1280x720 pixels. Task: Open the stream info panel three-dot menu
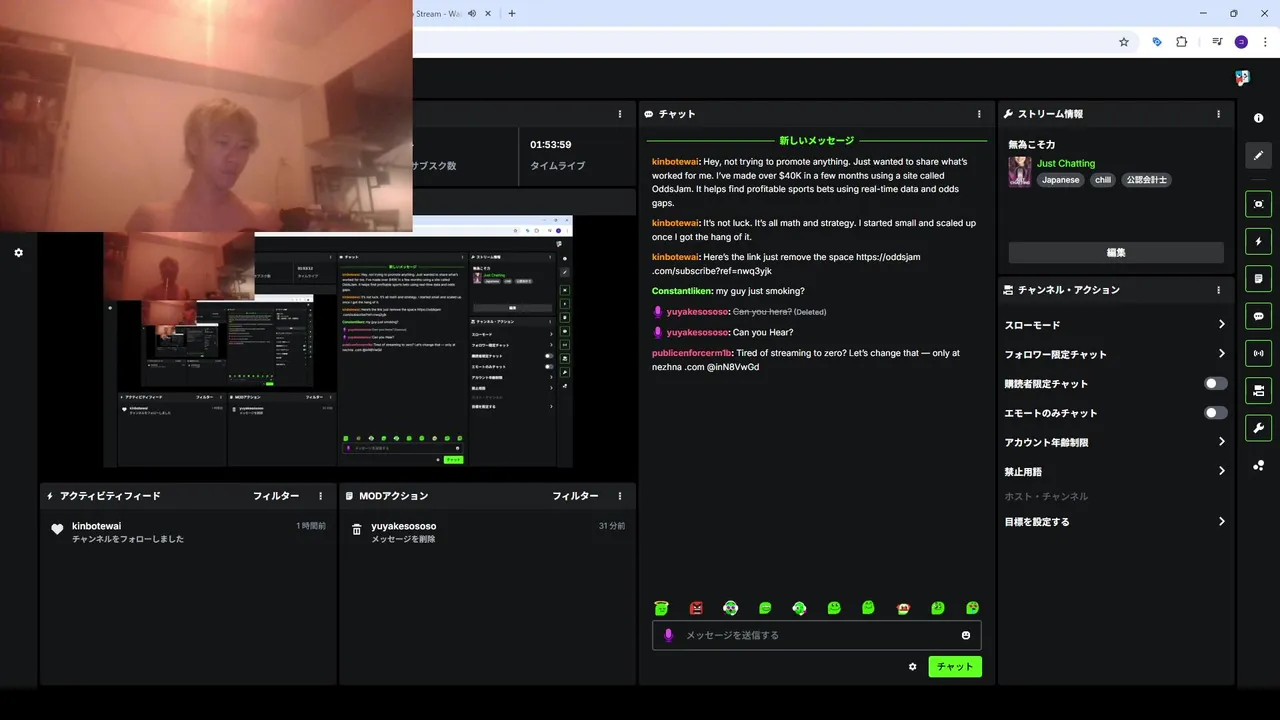(x=1218, y=114)
